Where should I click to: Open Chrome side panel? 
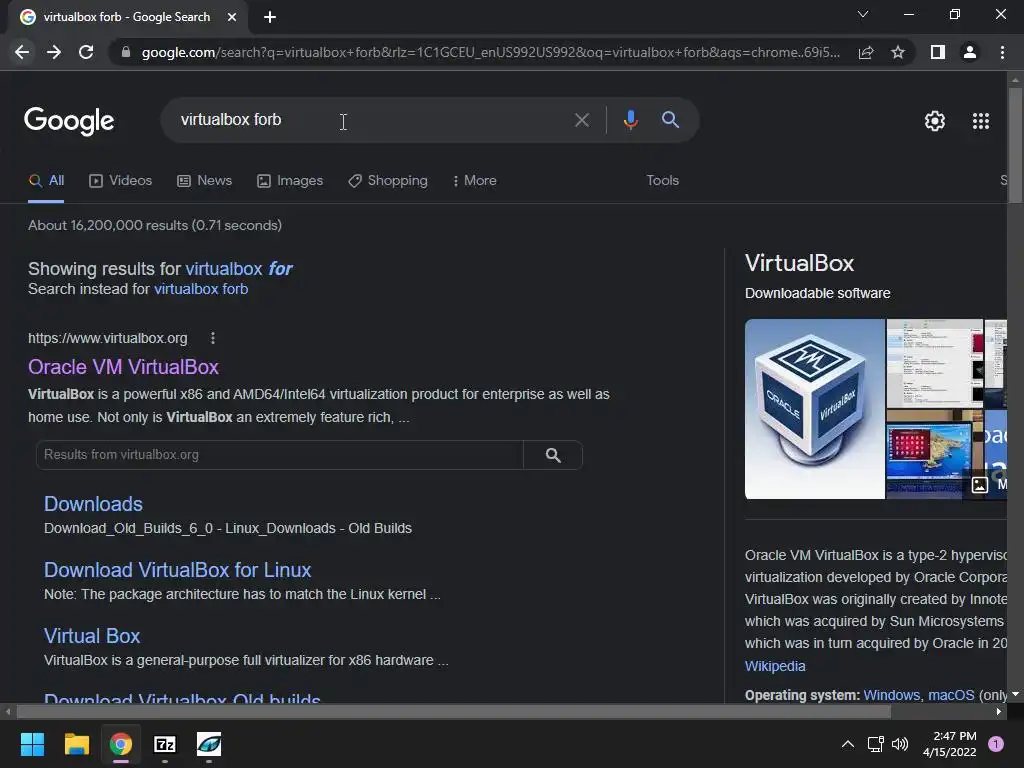click(938, 52)
